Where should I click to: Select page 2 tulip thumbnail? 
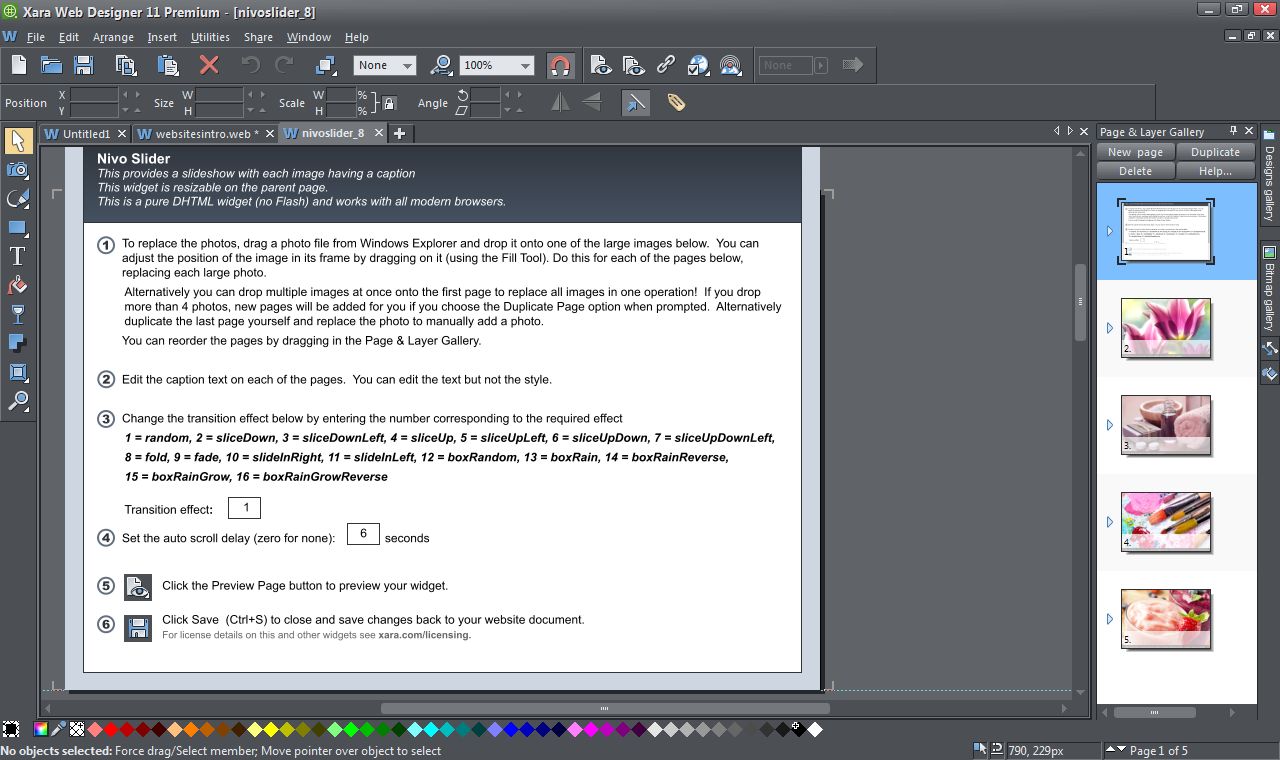[x=1166, y=328]
